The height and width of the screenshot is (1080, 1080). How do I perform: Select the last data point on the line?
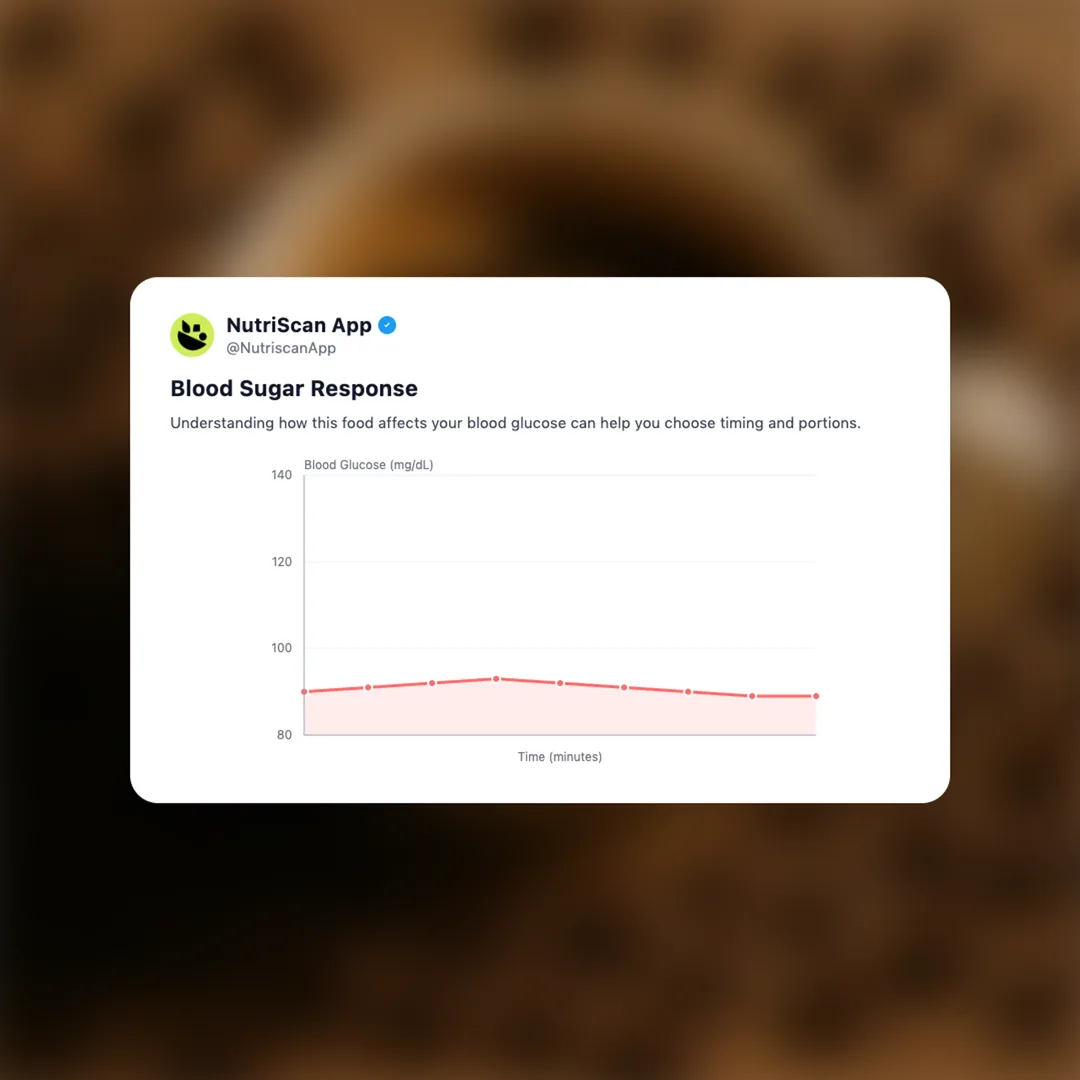[816, 696]
